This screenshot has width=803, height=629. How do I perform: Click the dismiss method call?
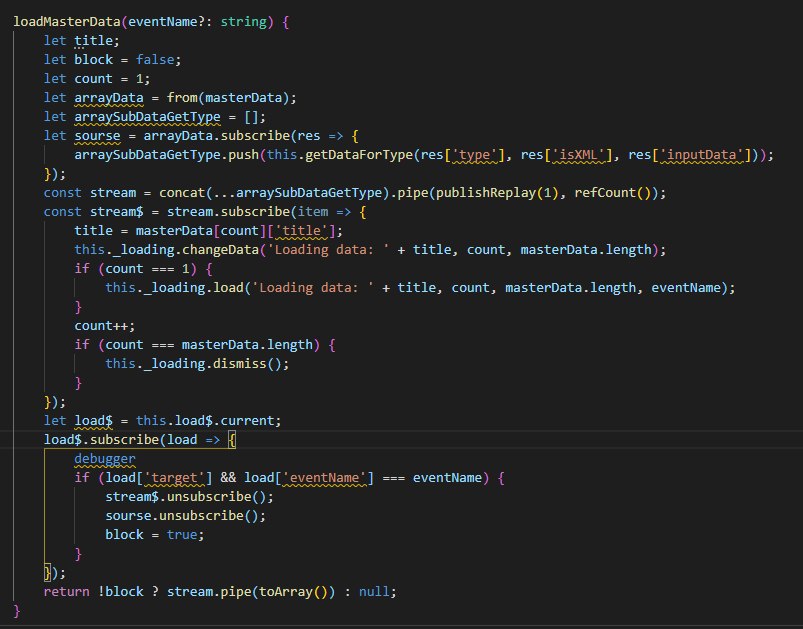pos(240,364)
